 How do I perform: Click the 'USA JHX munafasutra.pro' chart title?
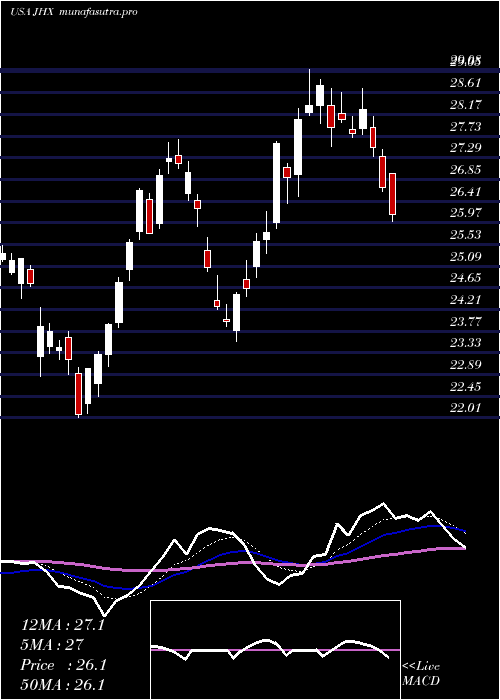click(73, 12)
